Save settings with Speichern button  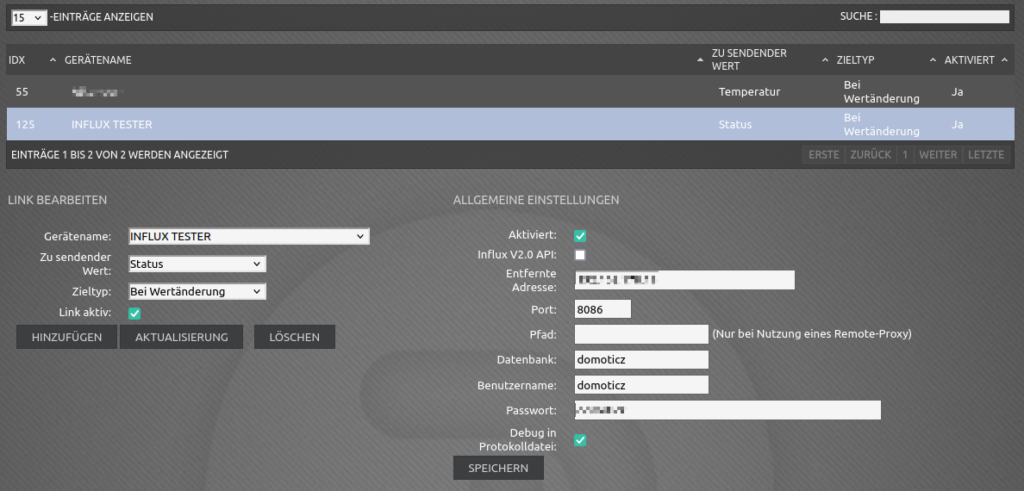pos(498,468)
